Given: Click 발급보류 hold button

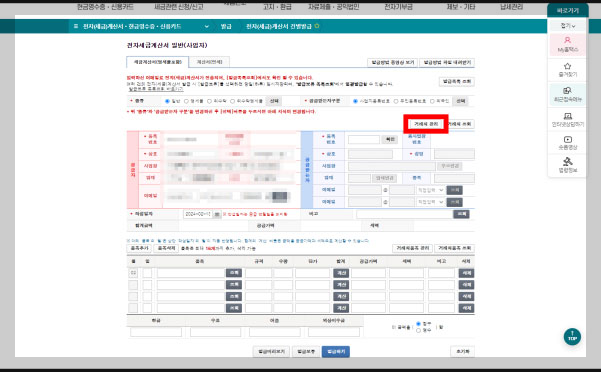Looking at the screenshot, I should pos(306,352).
